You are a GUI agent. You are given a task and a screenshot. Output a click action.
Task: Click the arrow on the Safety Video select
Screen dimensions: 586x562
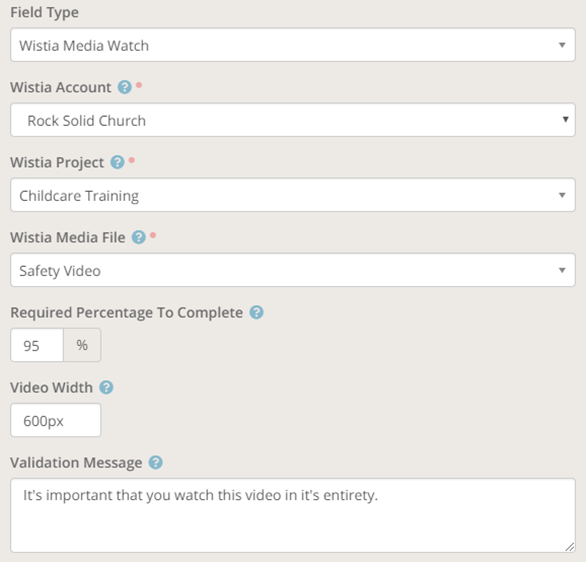[562, 270]
